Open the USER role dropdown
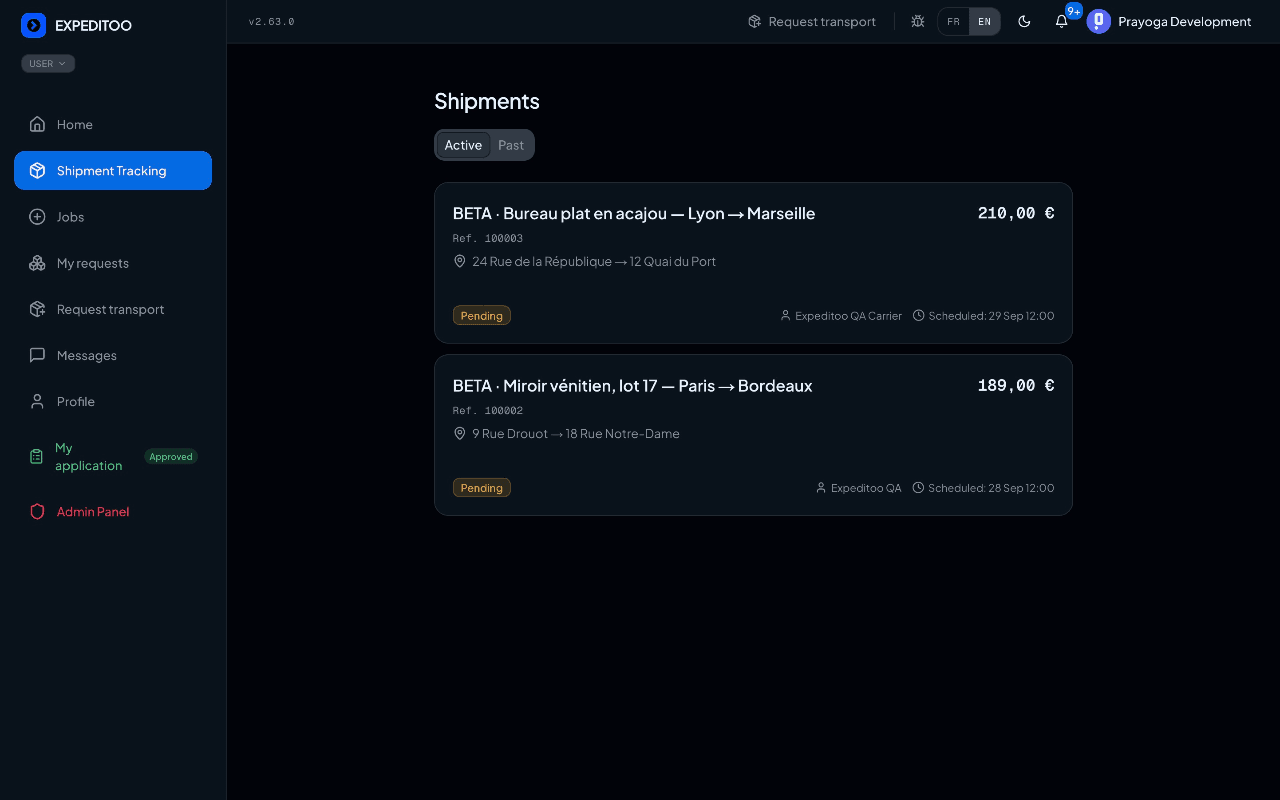This screenshot has width=1280, height=800. point(48,64)
